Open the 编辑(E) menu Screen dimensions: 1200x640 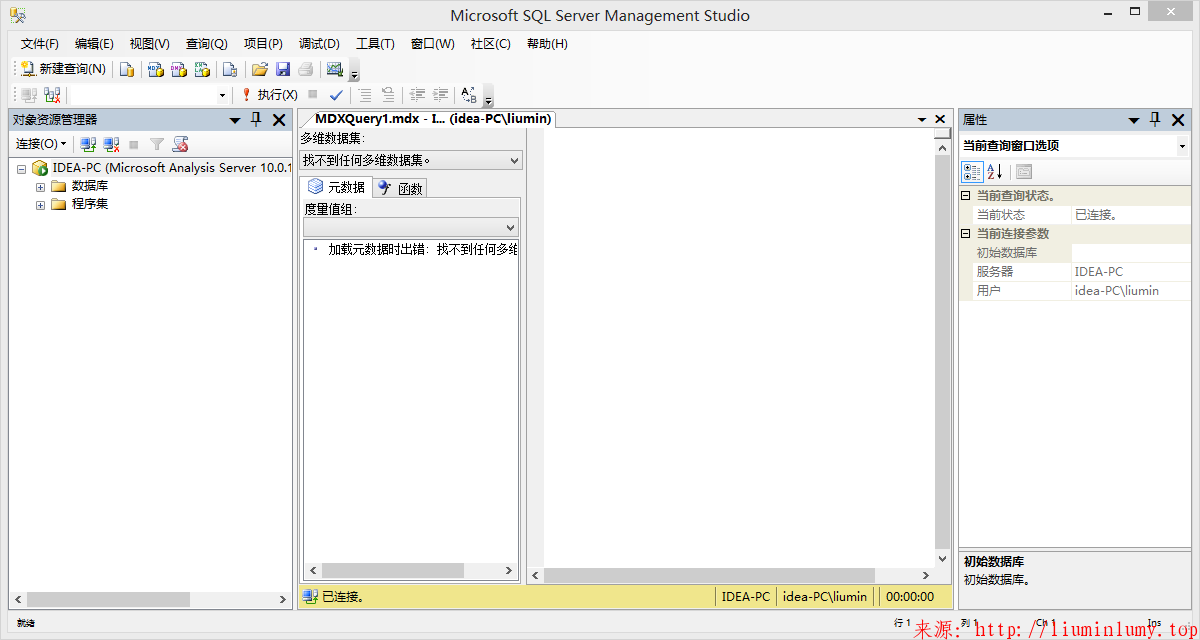94,44
